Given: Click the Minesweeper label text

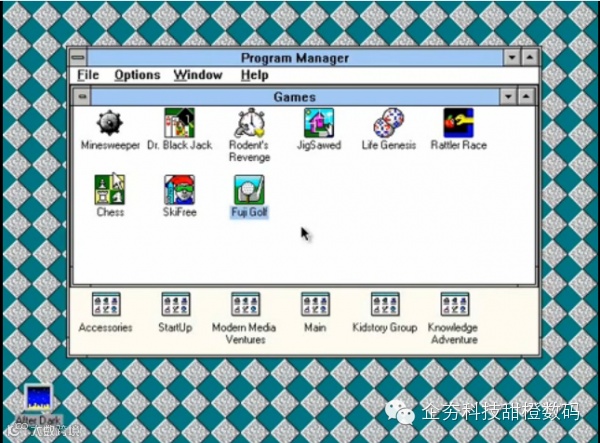Looking at the screenshot, I should [110, 145].
